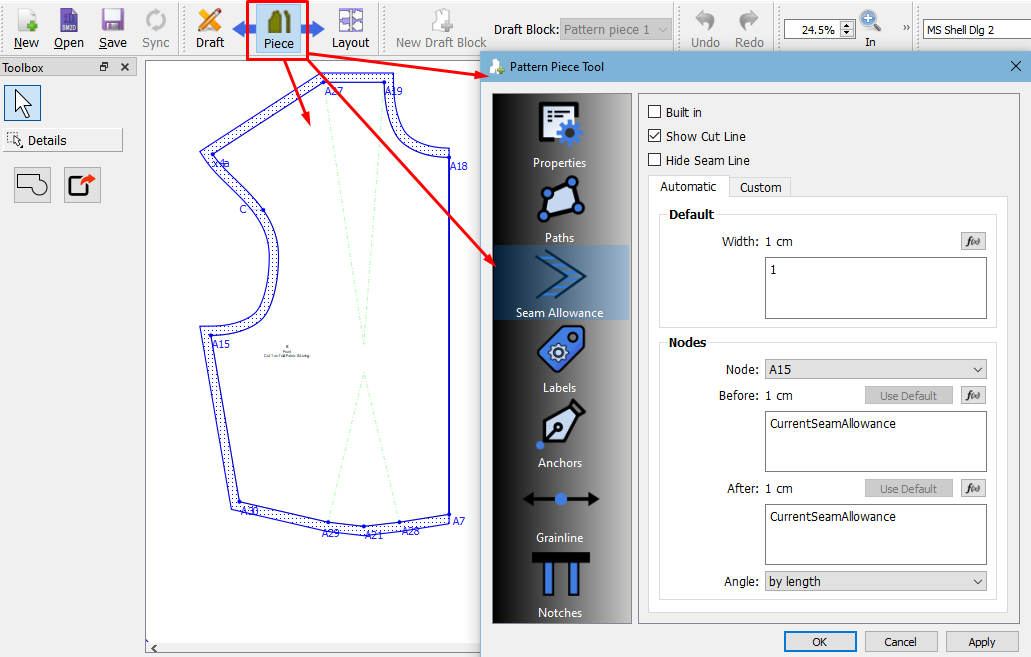The image size is (1031, 657).
Task: Click the Default Width formula text field
Action: pyautogui.click(x=875, y=288)
